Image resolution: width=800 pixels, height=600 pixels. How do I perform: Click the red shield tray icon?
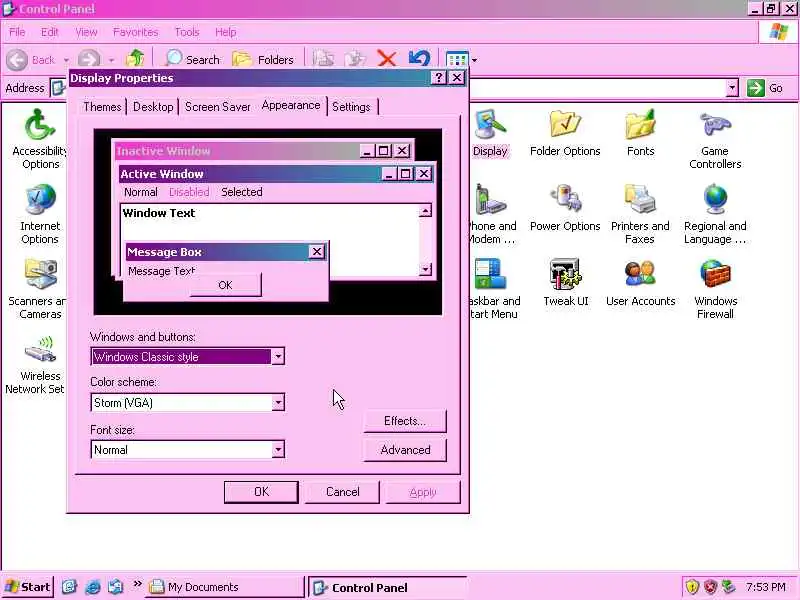(x=710, y=587)
